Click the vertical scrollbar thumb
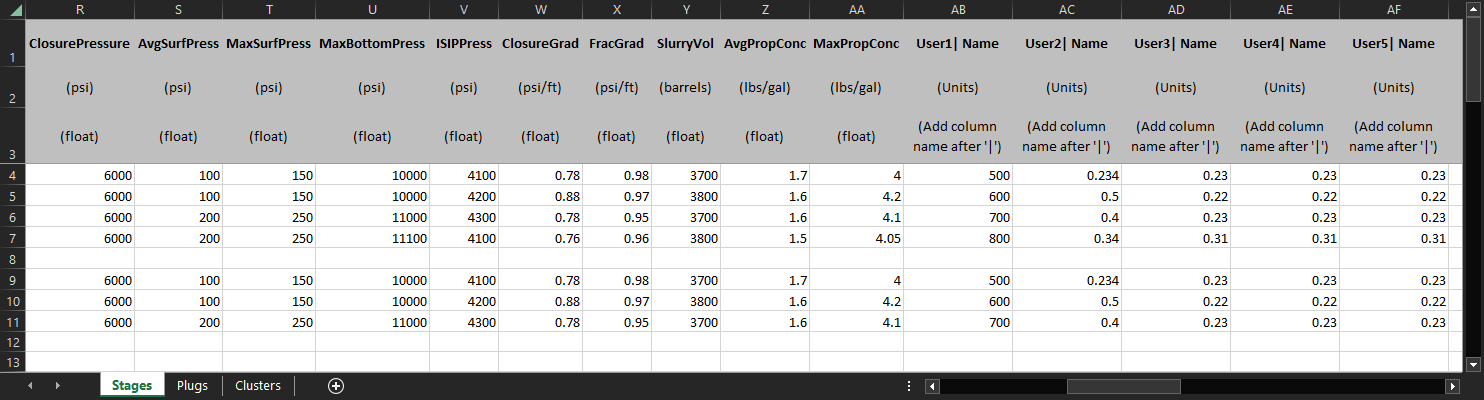Image resolution: width=1484 pixels, height=400 pixels. [1473, 59]
